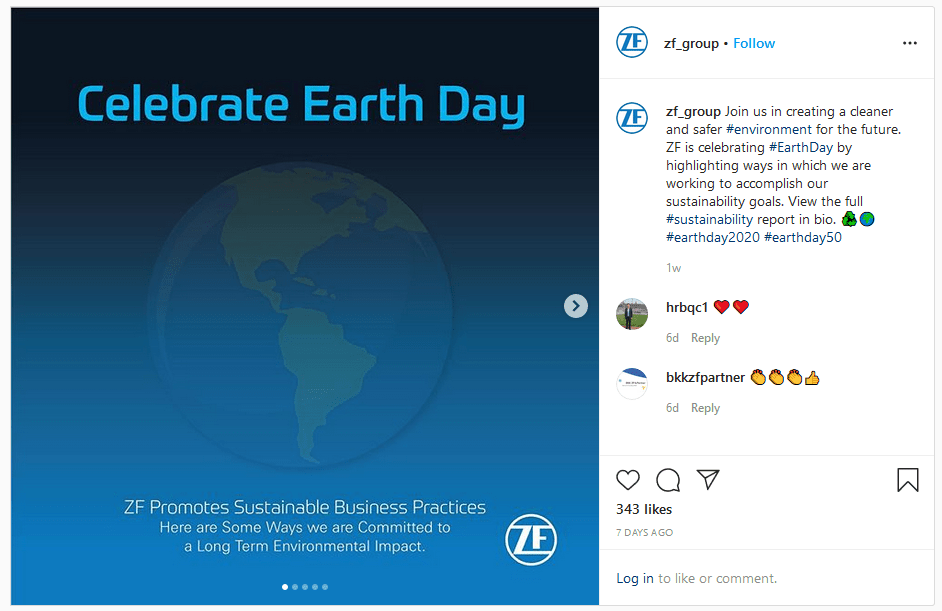Follow the zf_group account
The width and height of the screenshot is (942, 611).
754,43
